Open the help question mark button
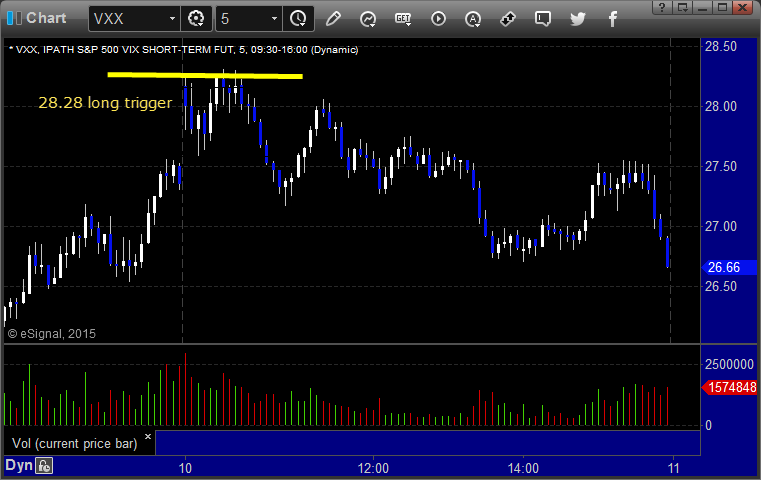761x480 pixels. tap(662, 7)
